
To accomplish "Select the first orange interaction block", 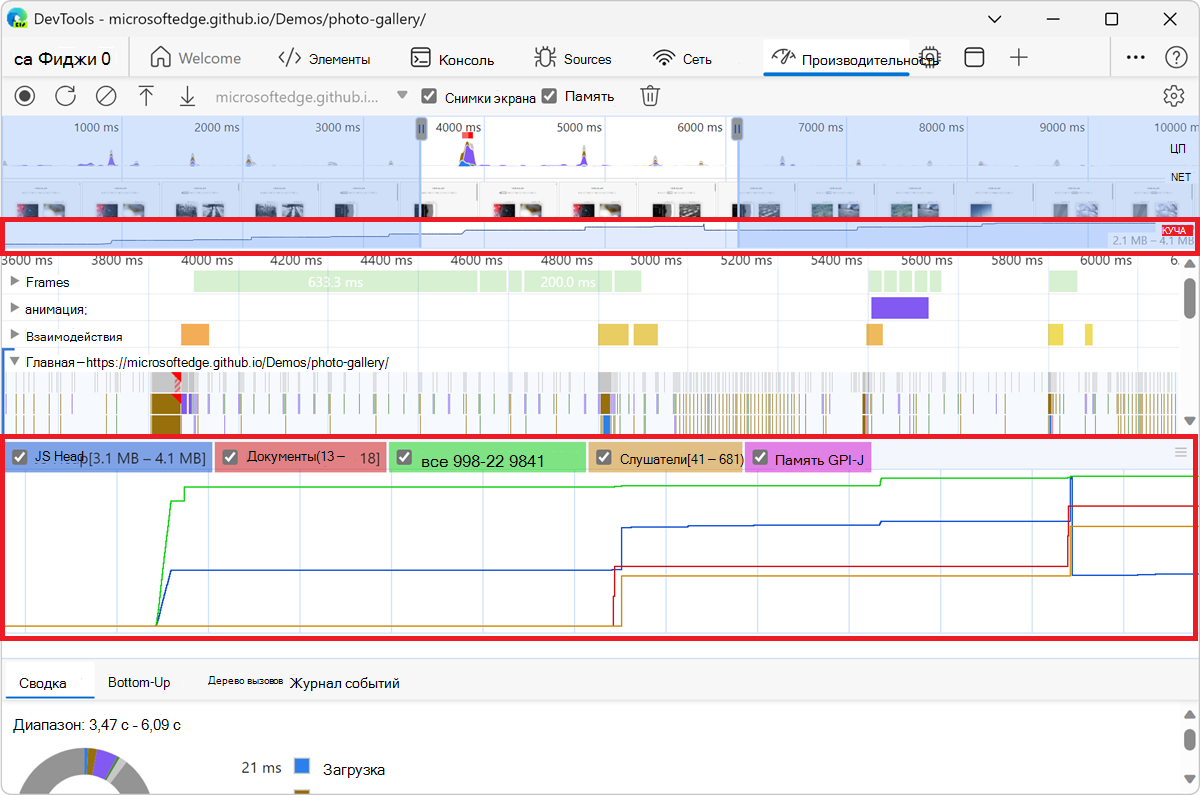I will (195, 335).
